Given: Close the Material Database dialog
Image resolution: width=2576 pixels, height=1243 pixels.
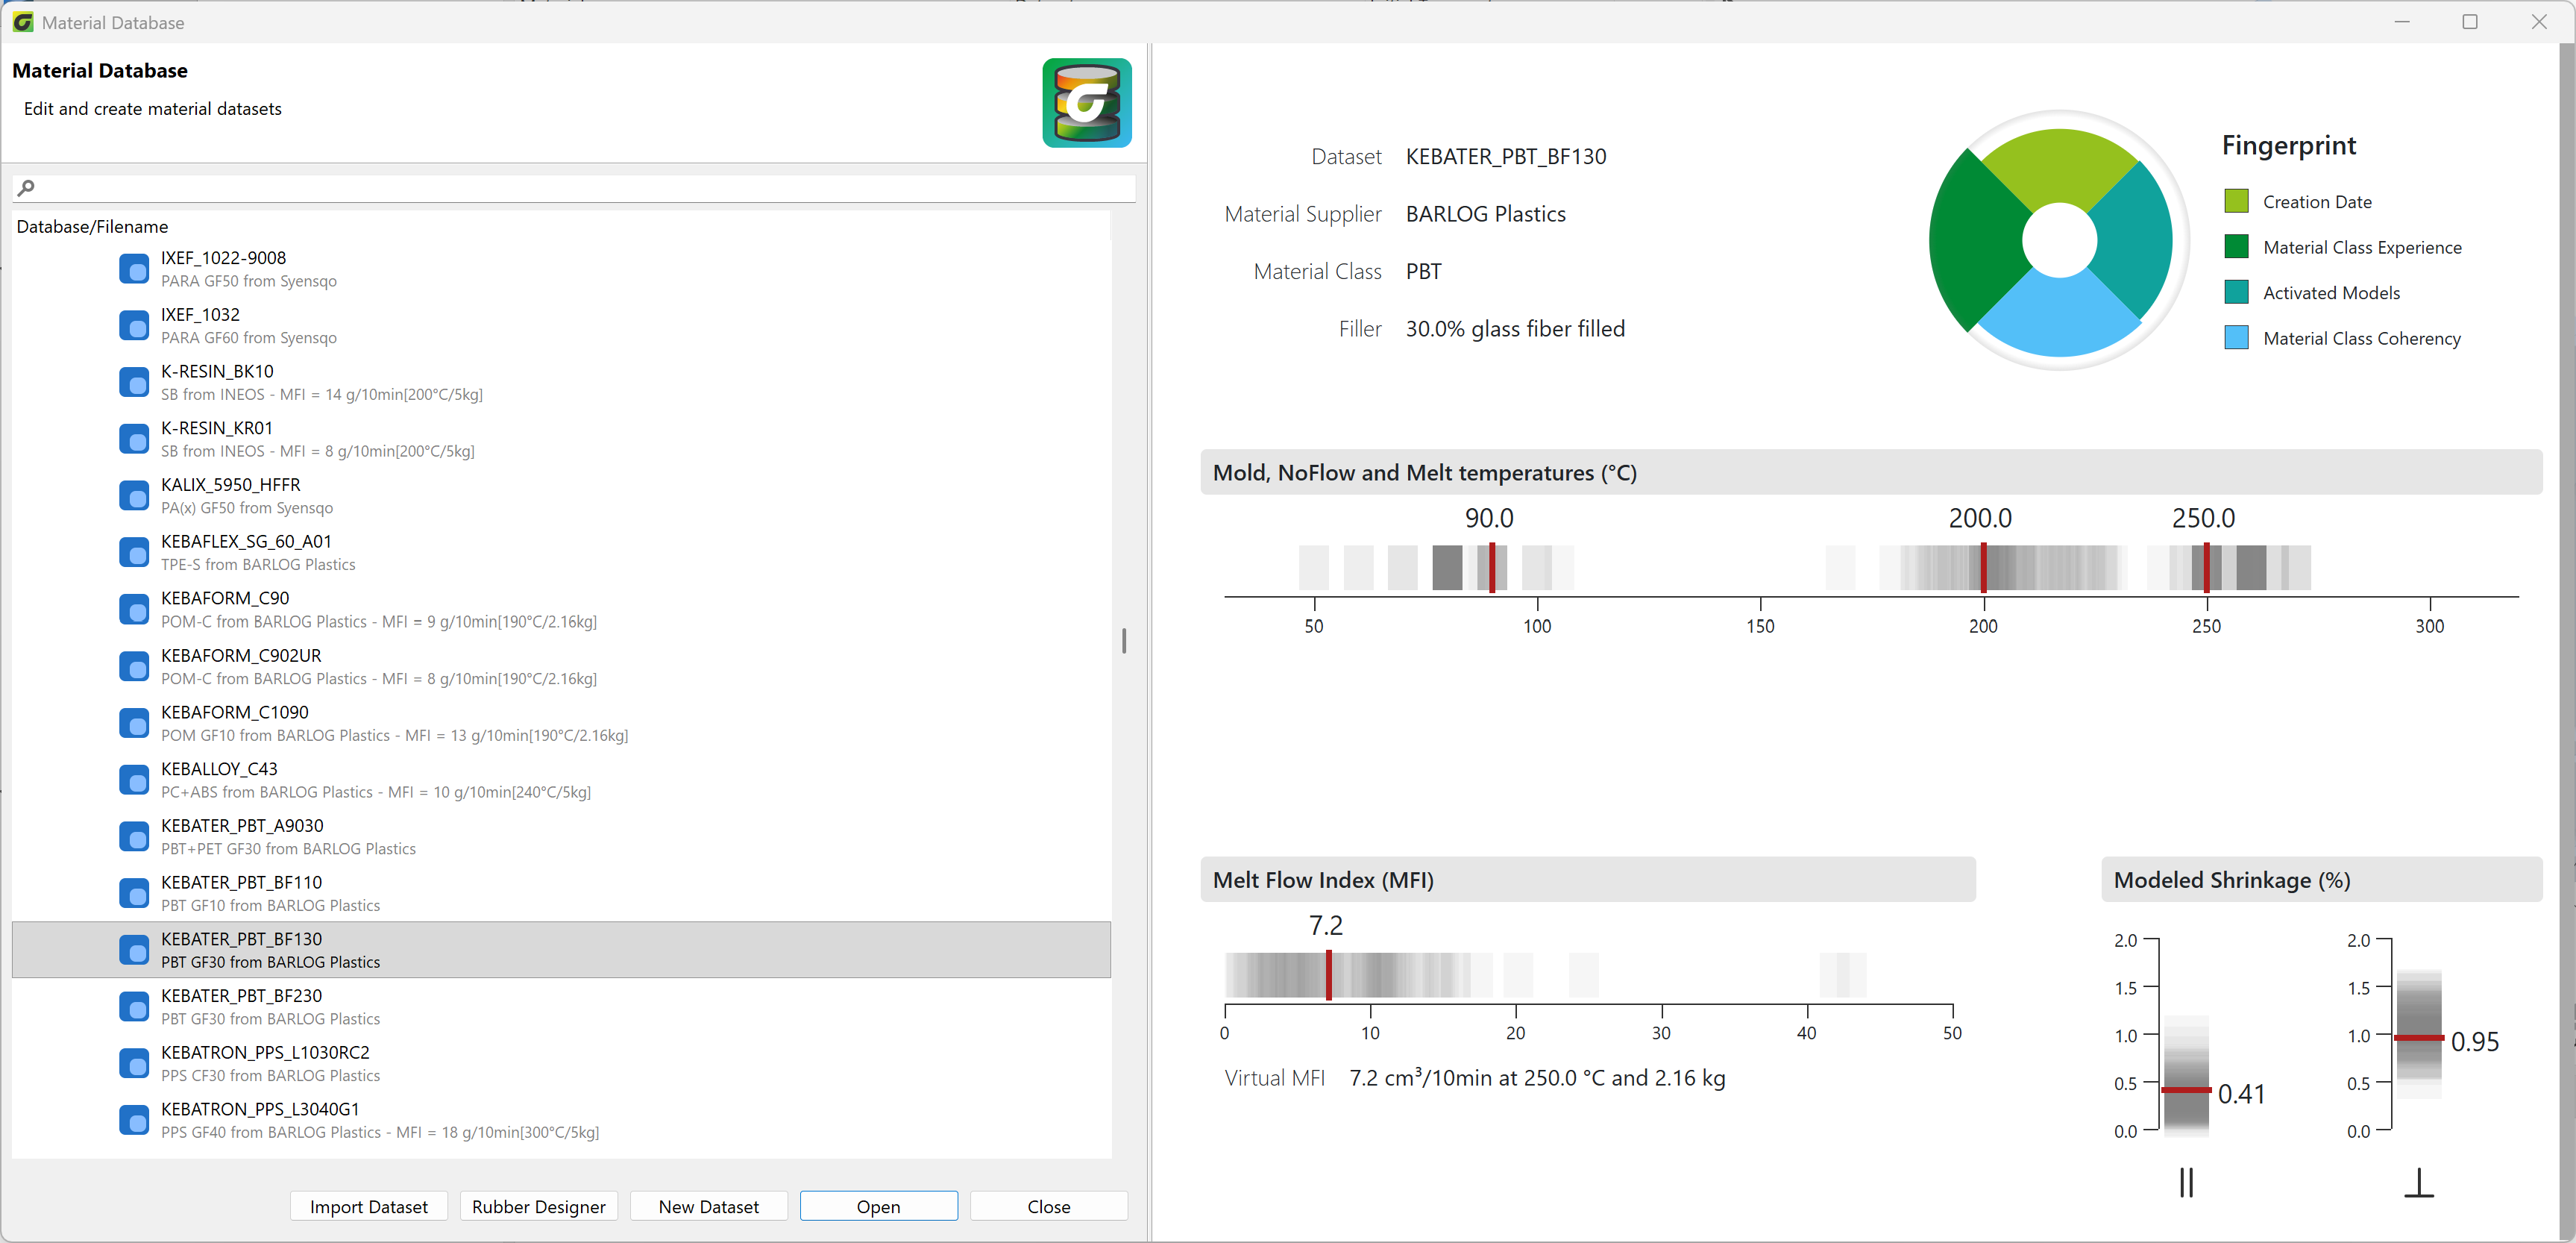Looking at the screenshot, I should click(x=1049, y=1206).
